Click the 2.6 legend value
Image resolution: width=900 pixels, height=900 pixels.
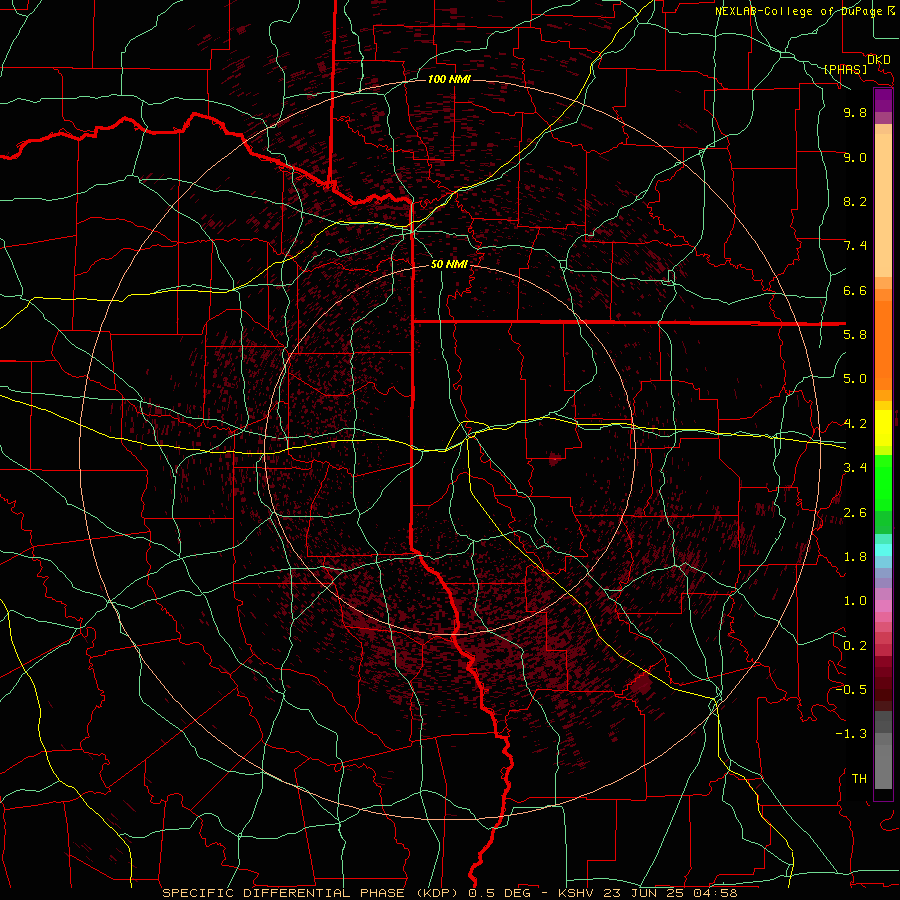click(x=855, y=513)
